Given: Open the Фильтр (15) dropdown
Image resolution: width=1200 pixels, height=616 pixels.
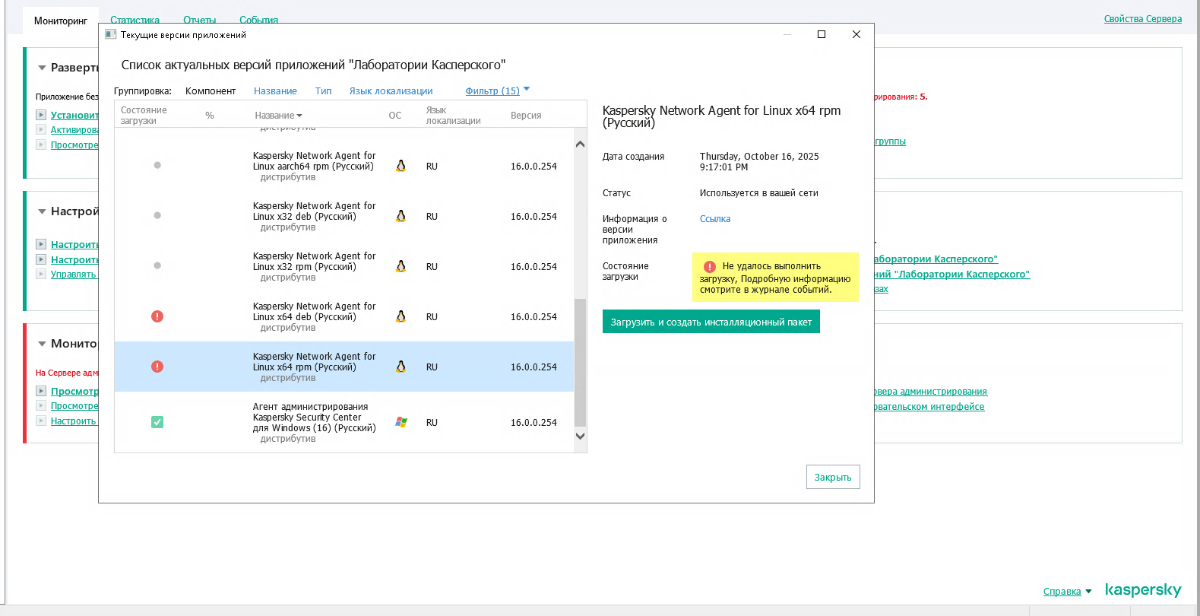Looking at the screenshot, I should coord(496,91).
